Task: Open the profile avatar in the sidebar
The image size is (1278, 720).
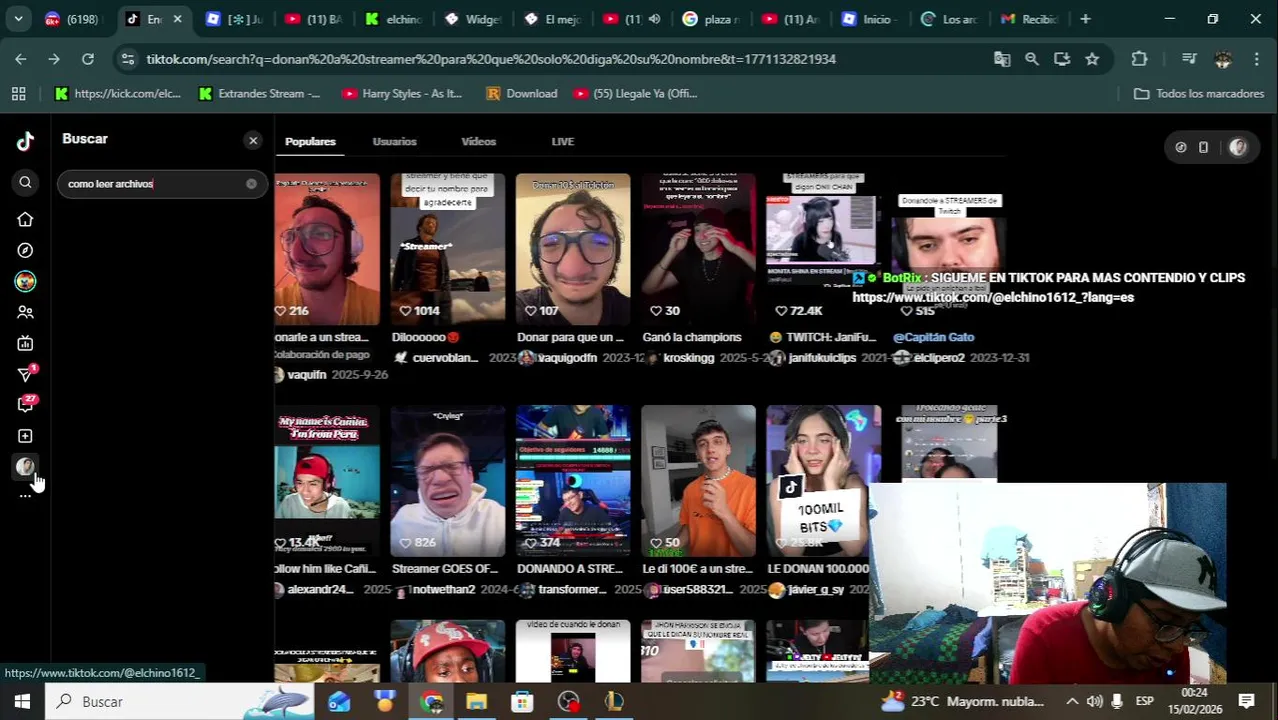Action: pyautogui.click(x=25, y=466)
